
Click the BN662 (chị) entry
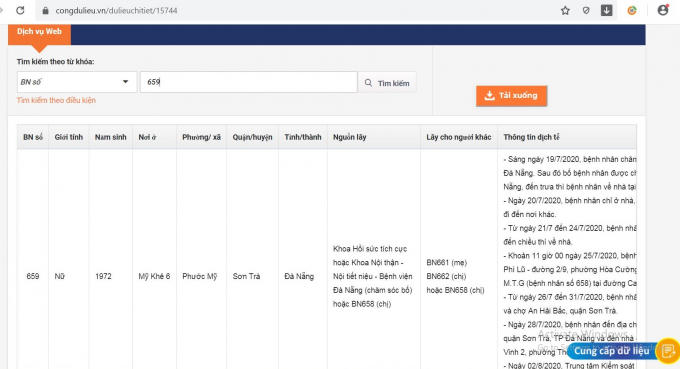pyautogui.click(x=446, y=276)
